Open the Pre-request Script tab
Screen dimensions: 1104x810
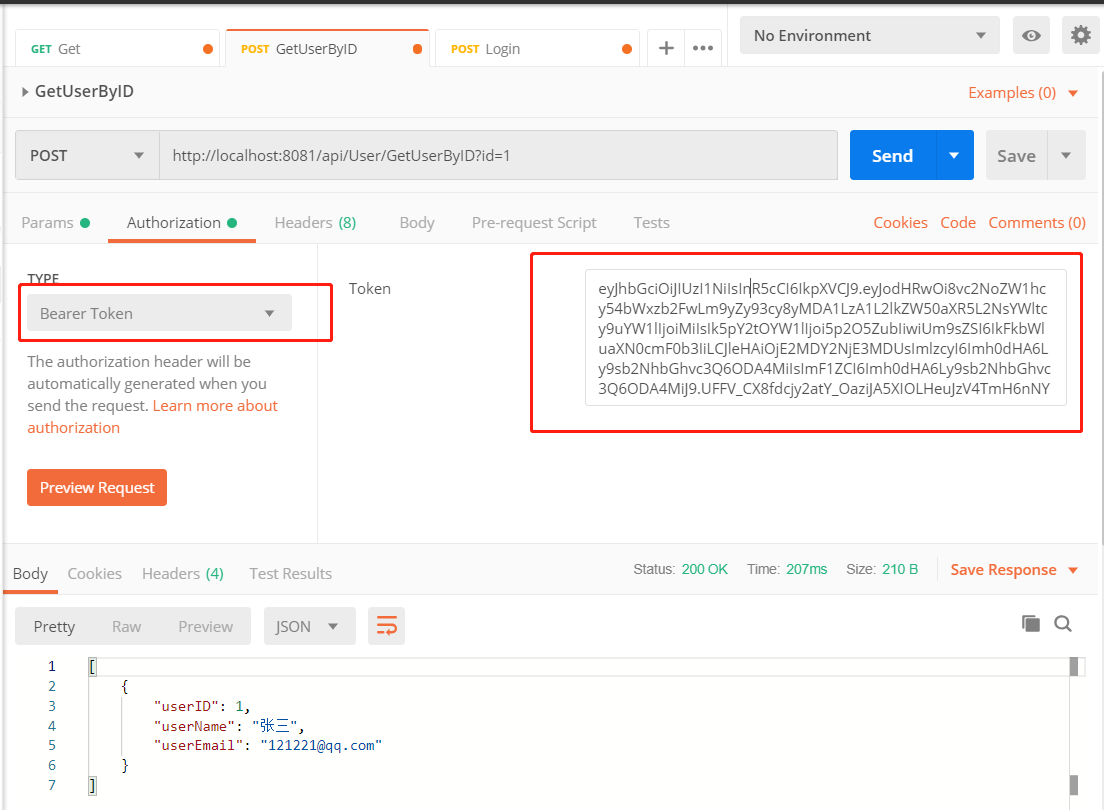tap(534, 223)
